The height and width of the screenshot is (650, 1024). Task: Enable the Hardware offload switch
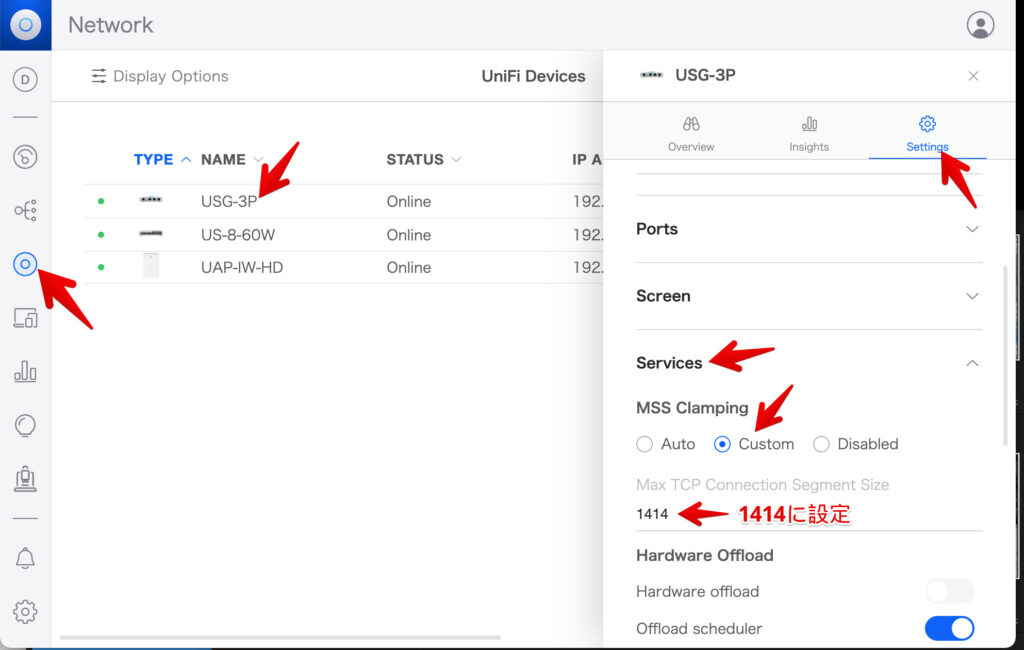(949, 591)
